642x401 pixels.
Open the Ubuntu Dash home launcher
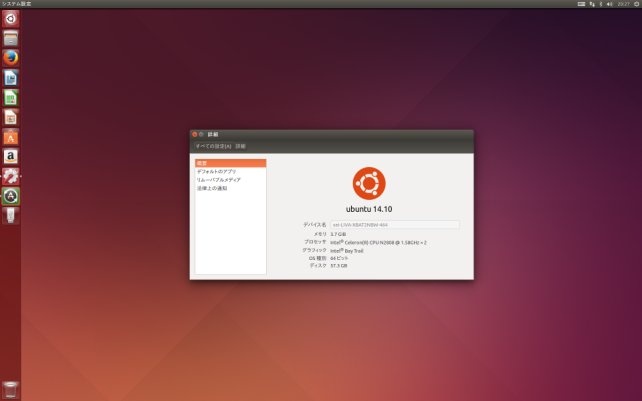pyautogui.click(x=11, y=19)
